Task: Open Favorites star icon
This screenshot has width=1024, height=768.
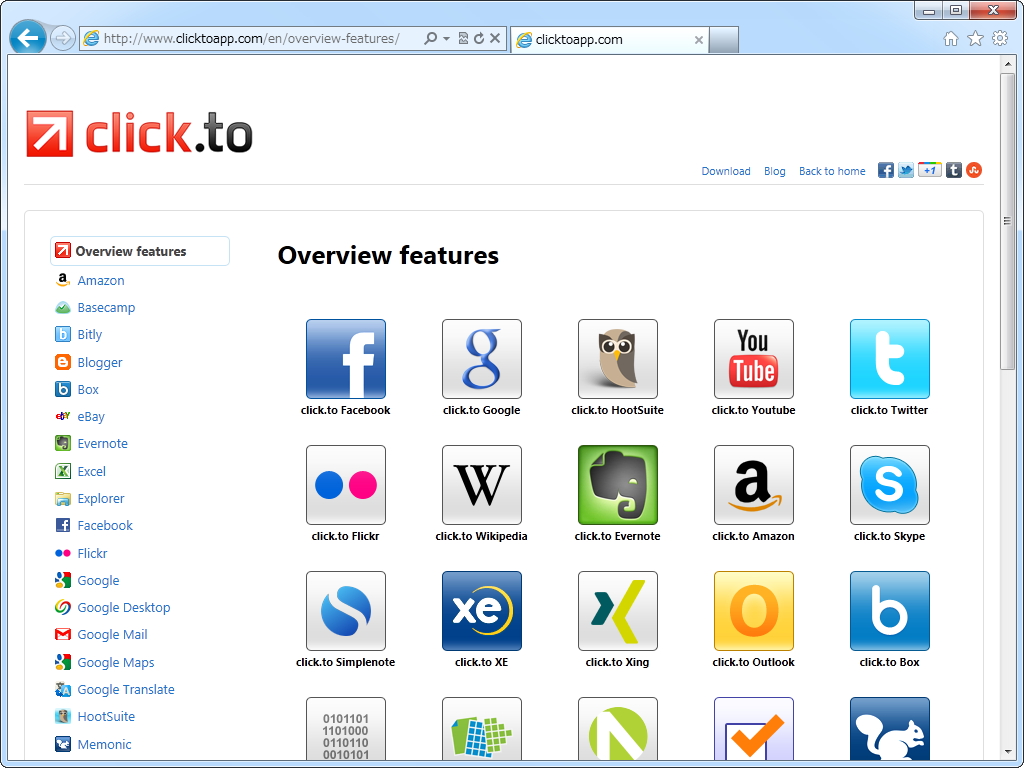Action: [x=975, y=39]
